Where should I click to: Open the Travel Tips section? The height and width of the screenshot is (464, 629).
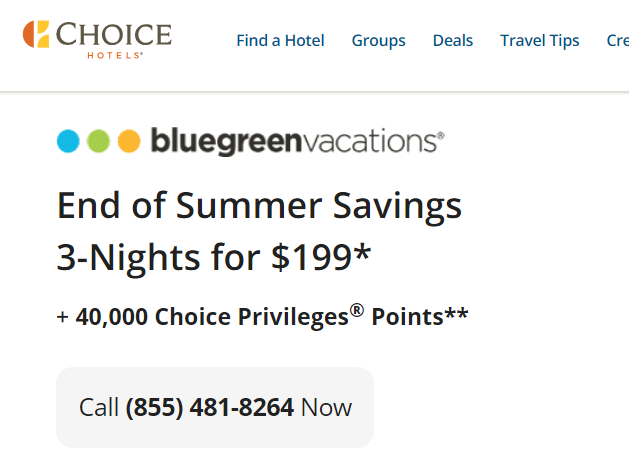(540, 41)
